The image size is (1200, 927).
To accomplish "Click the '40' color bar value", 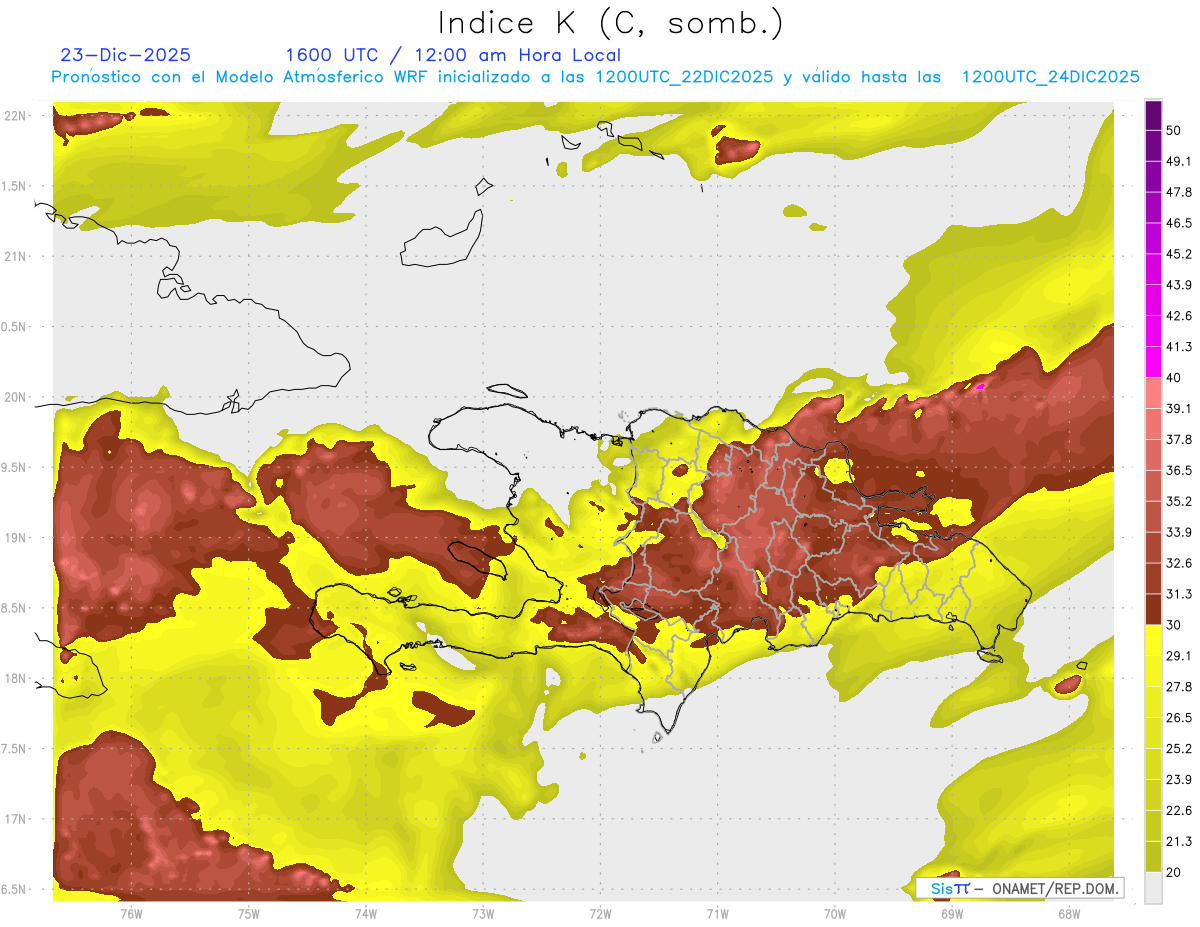I will tap(1175, 378).
